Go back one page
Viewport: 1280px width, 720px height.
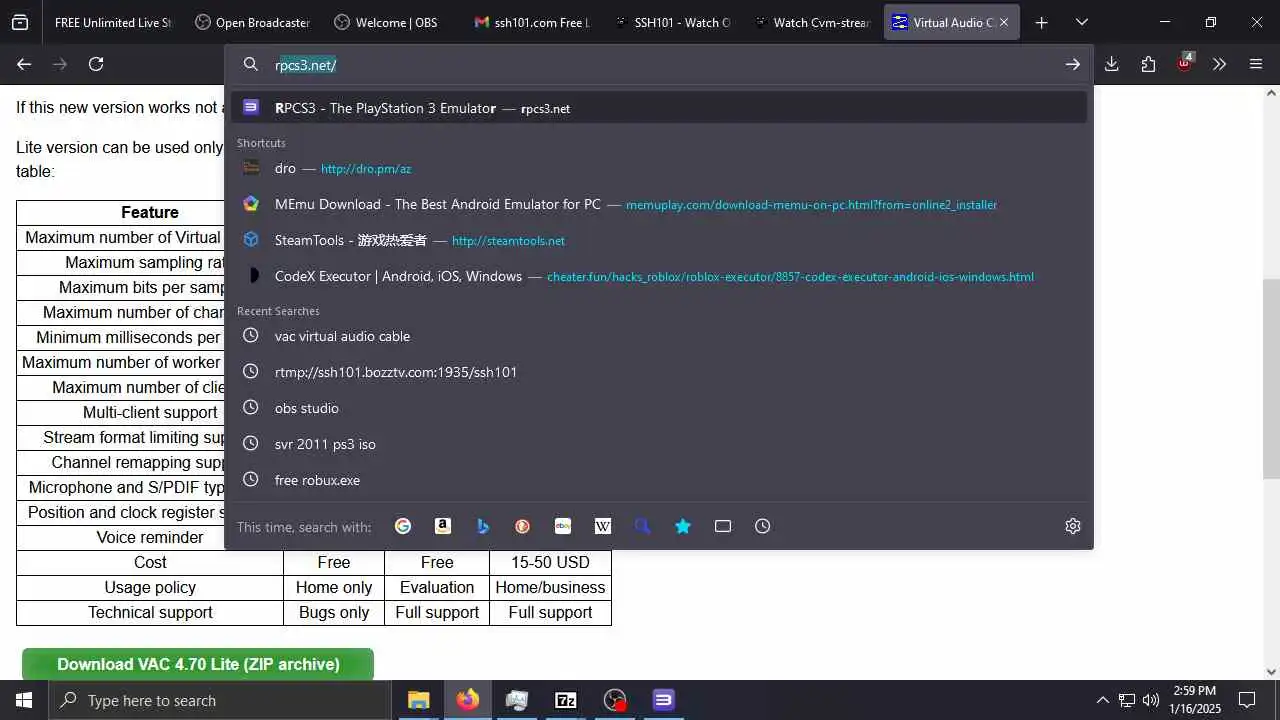(x=24, y=64)
